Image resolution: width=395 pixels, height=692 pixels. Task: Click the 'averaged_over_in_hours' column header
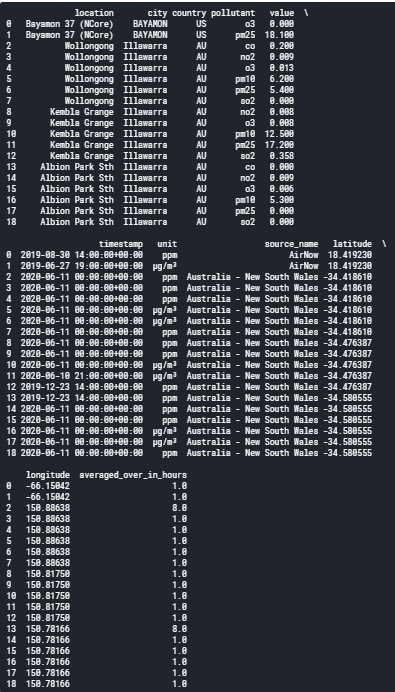tap(133, 475)
